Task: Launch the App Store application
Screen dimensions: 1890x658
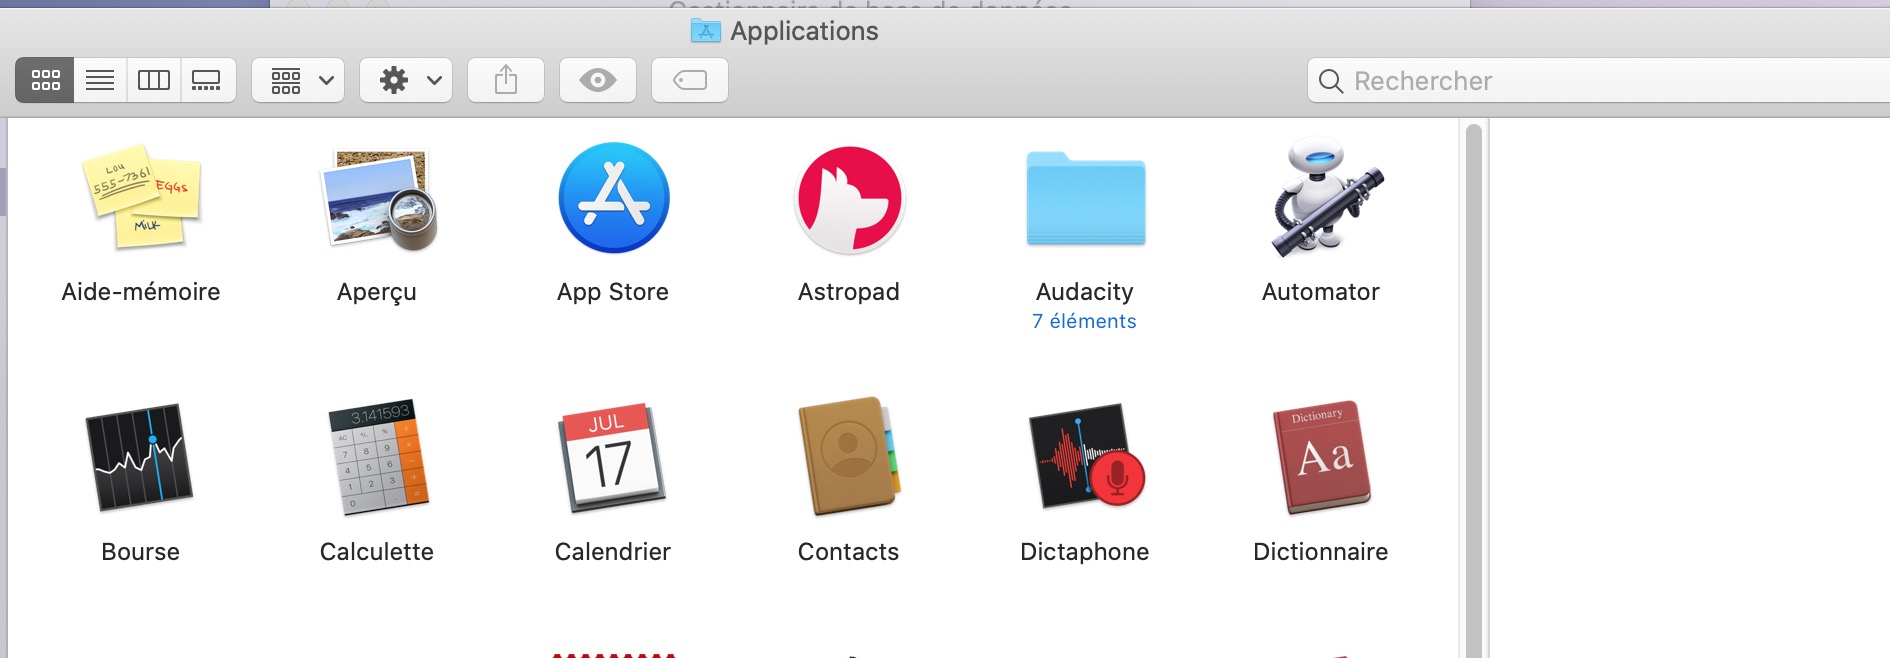Action: (x=613, y=198)
